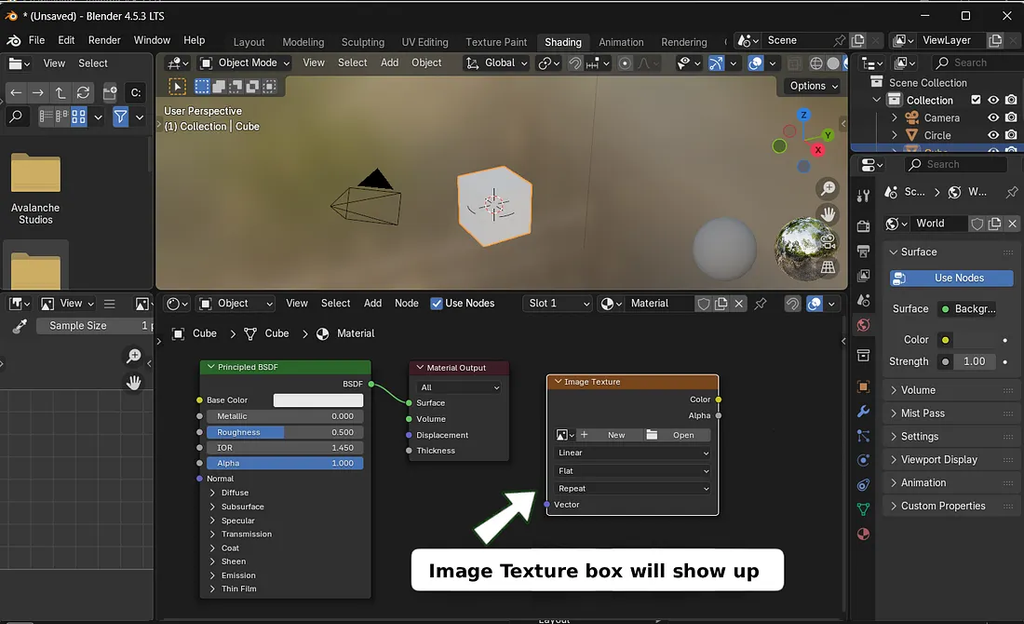Pin the shader editor with the pin icon
1024x624 pixels.
click(760, 305)
